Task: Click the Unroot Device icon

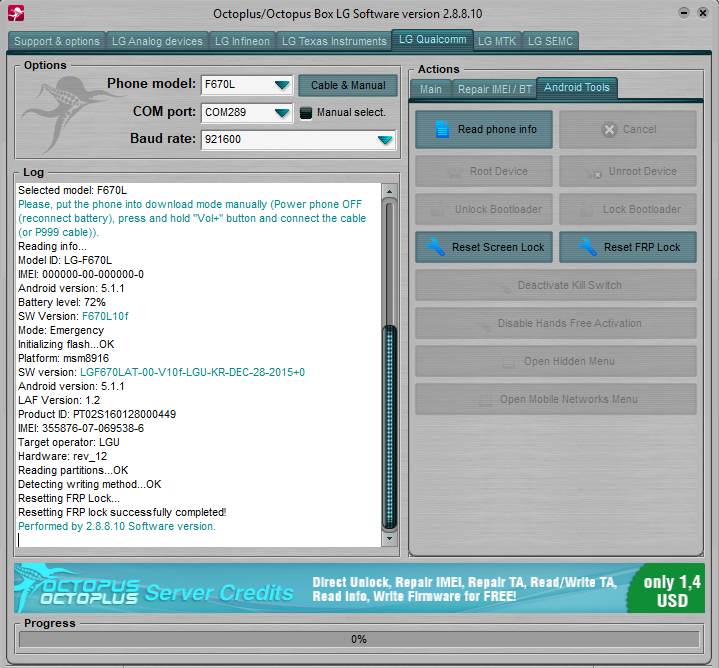Action: (x=594, y=173)
